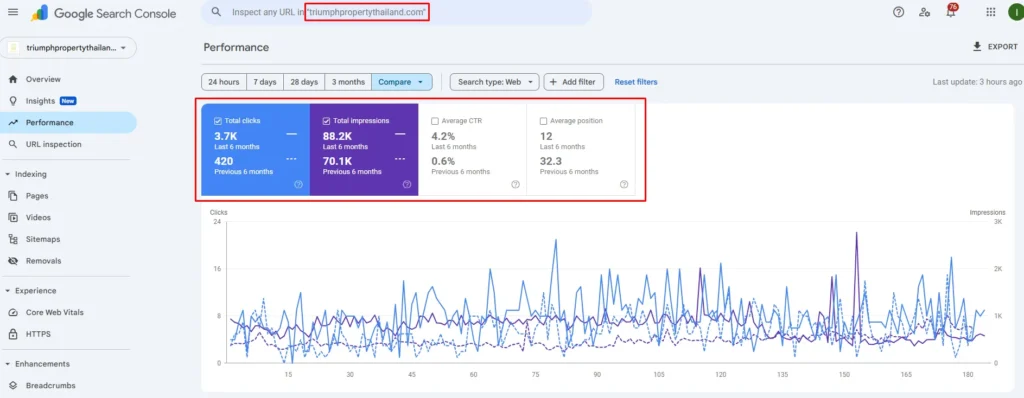
Task: Select the 28 days date range
Action: pyautogui.click(x=304, y=82)
